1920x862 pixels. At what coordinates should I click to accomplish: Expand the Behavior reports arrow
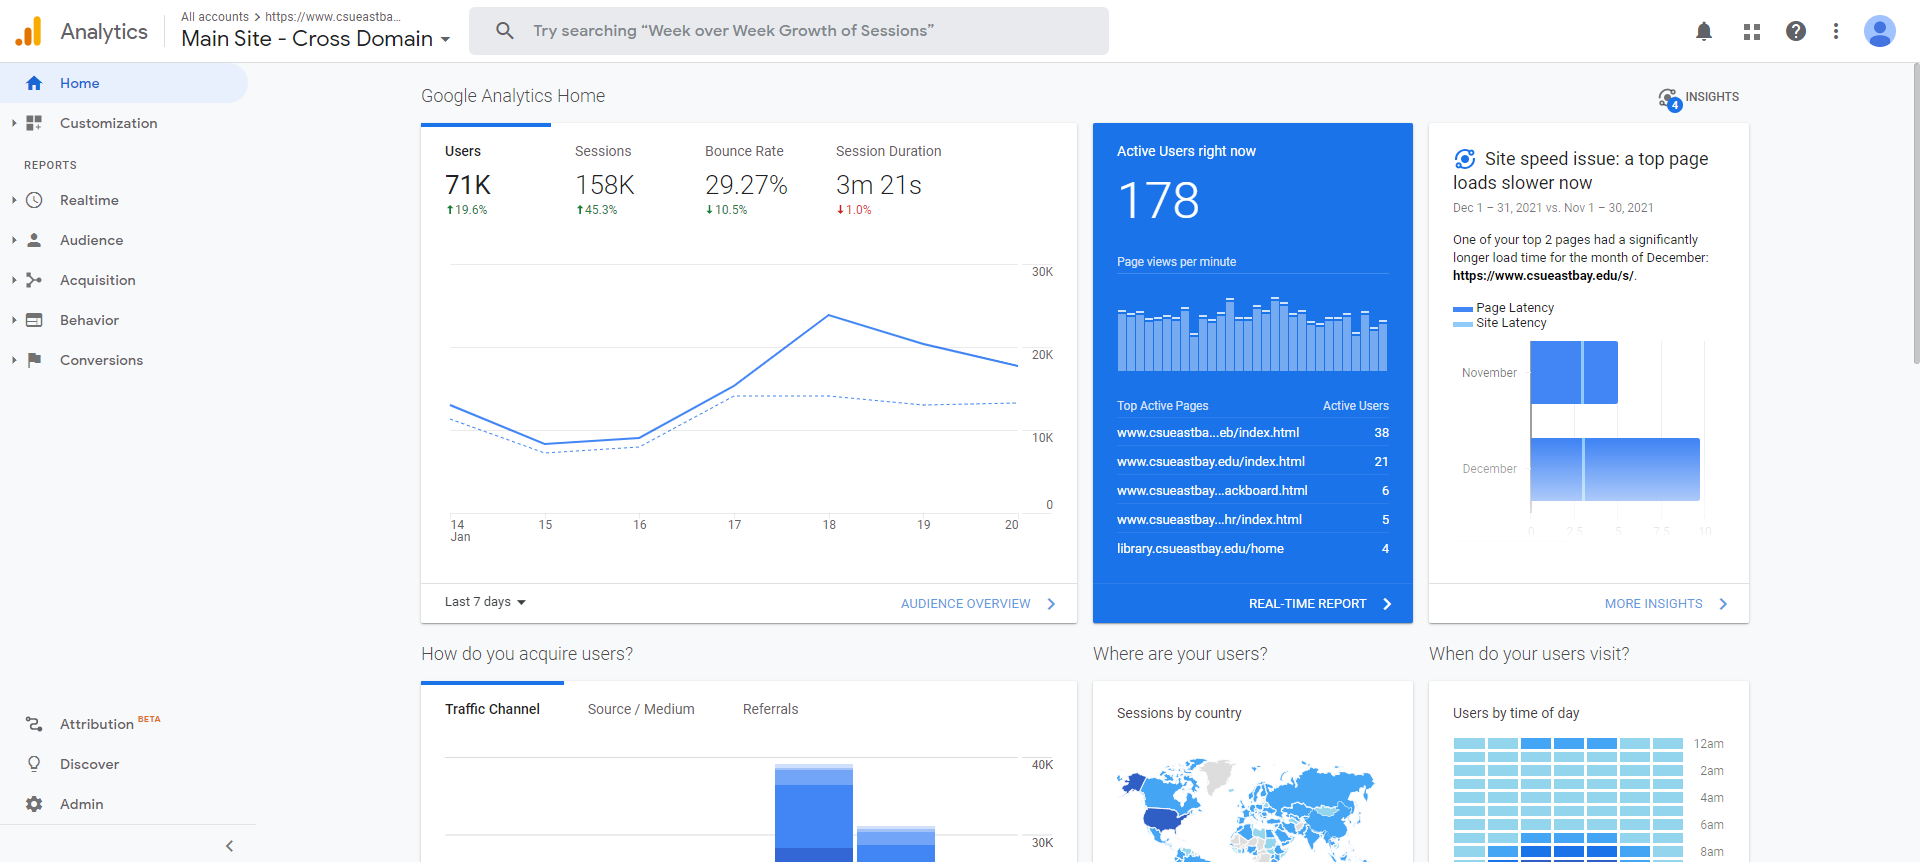(14, 320)
